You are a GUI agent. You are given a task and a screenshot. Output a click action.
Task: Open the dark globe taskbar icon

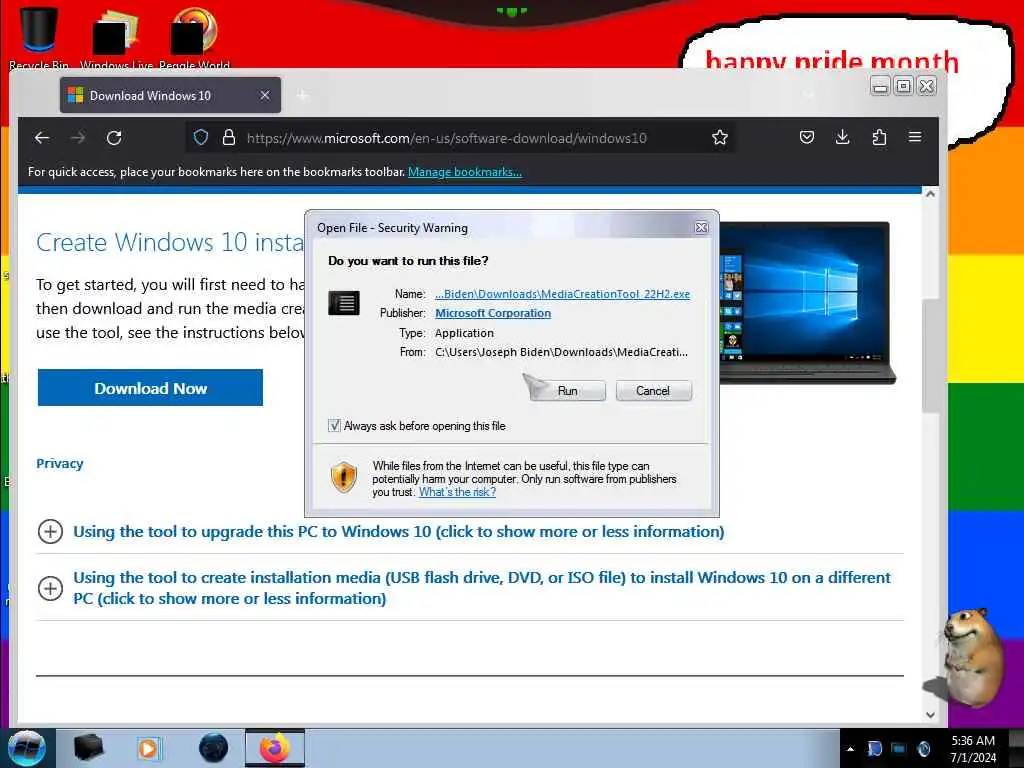(x=214, y=748)
